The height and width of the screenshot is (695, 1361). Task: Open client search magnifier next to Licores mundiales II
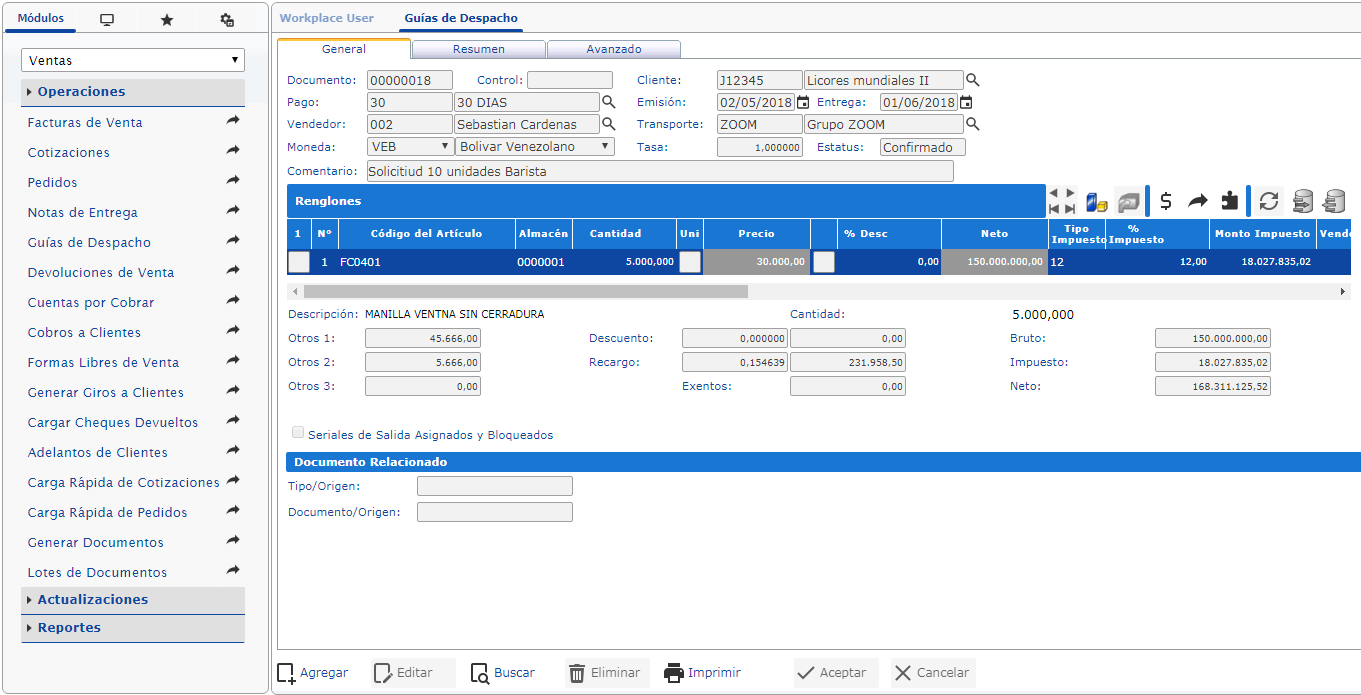973,80
